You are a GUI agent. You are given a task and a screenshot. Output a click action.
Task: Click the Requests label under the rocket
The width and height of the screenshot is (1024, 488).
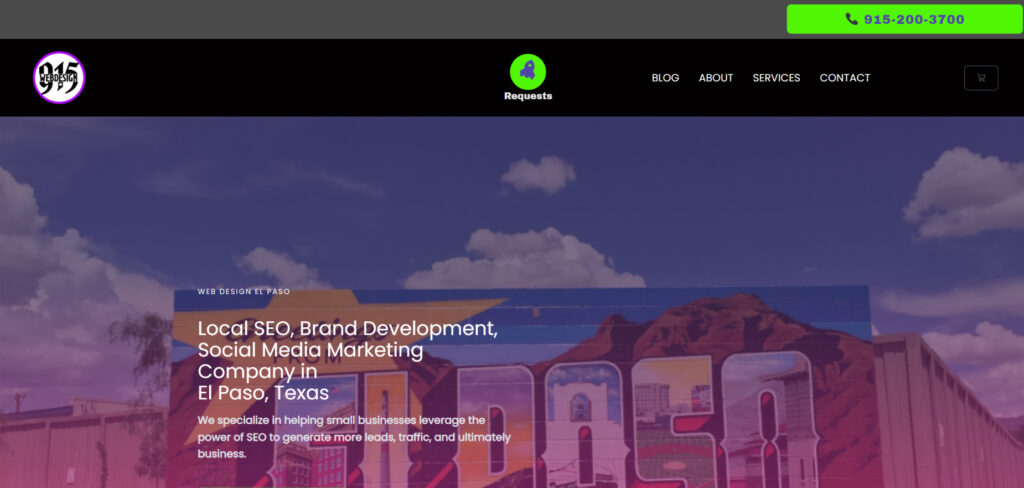pos(528,96)
